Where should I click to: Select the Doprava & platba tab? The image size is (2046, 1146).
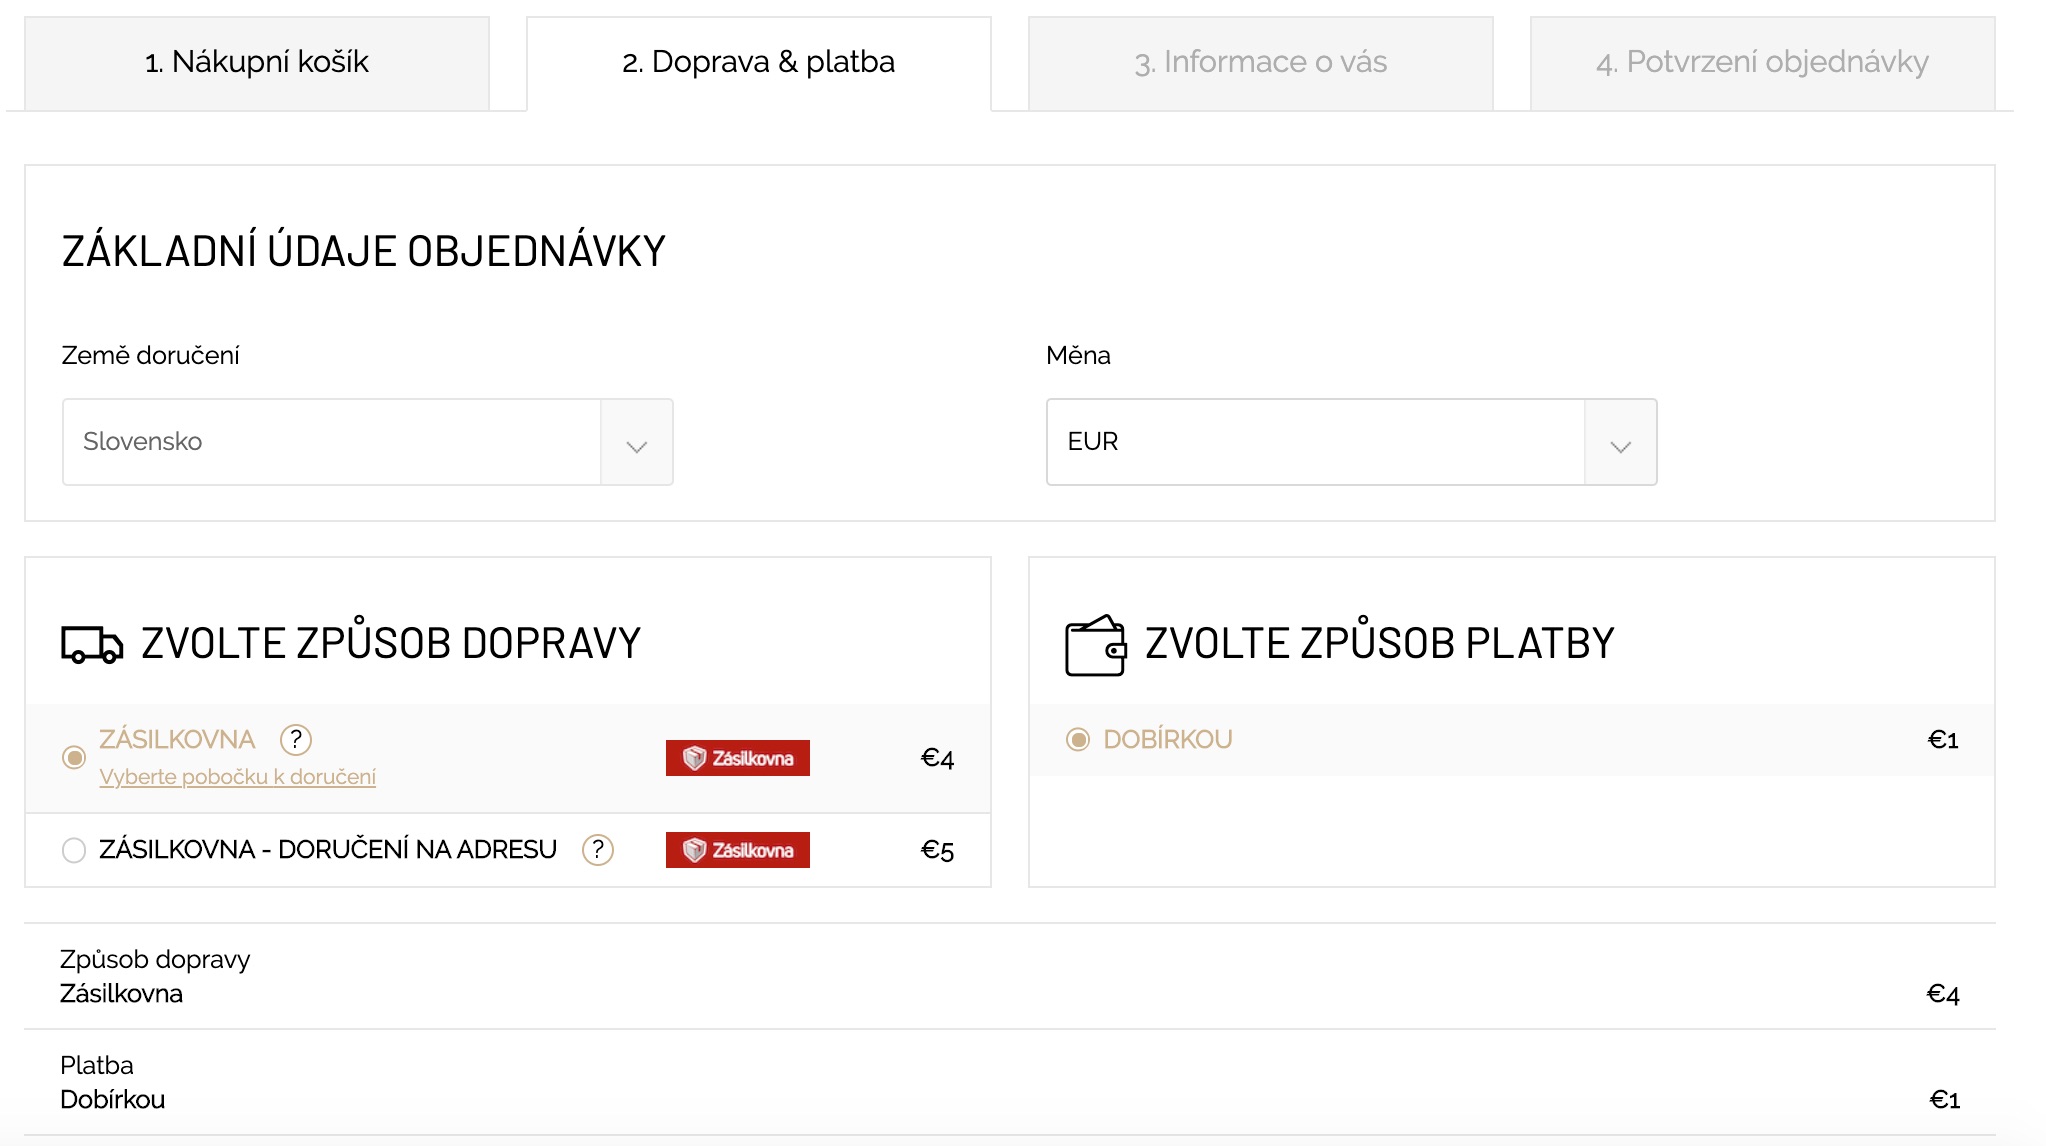click(759, 63)
